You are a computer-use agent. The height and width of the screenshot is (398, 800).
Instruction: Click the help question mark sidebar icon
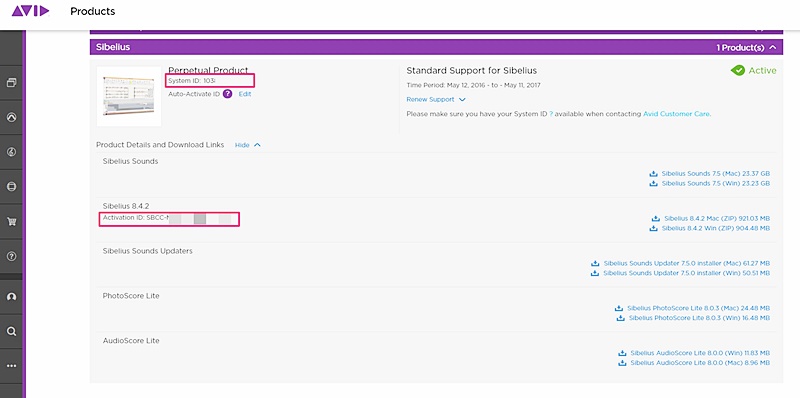pyautogui.click(x=11, y=256)
